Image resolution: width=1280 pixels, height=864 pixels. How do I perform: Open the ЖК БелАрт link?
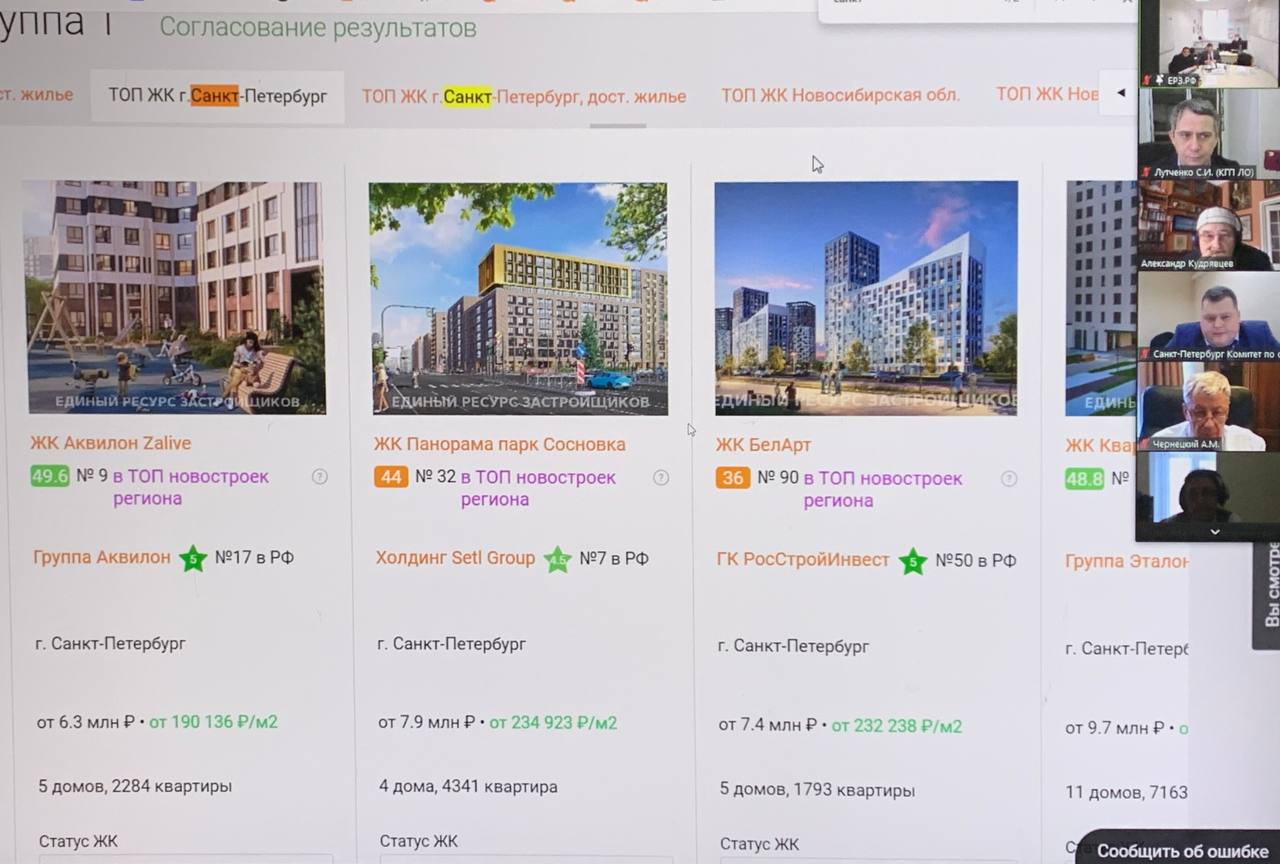763,445
